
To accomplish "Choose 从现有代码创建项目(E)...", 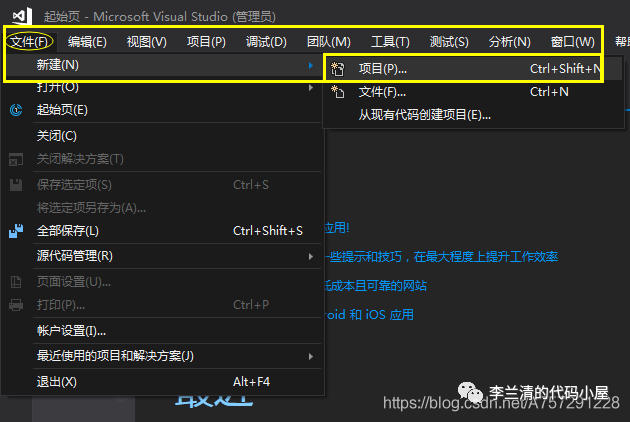I will 473,115.
